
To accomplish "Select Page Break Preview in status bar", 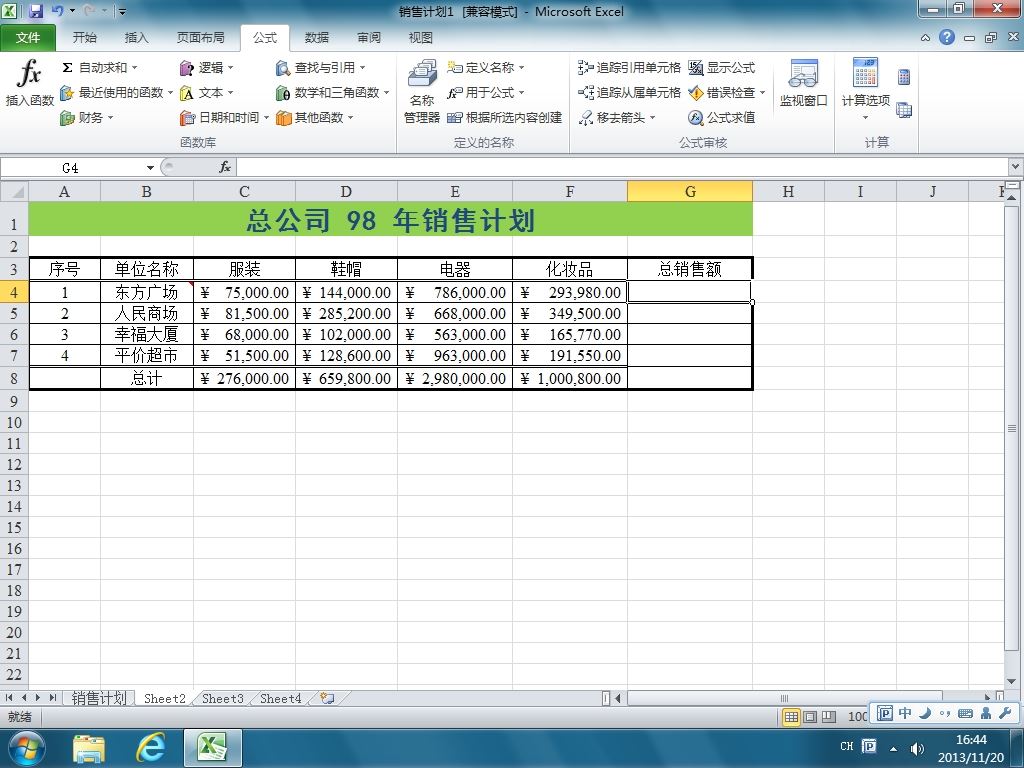I will tap(829, 717).
